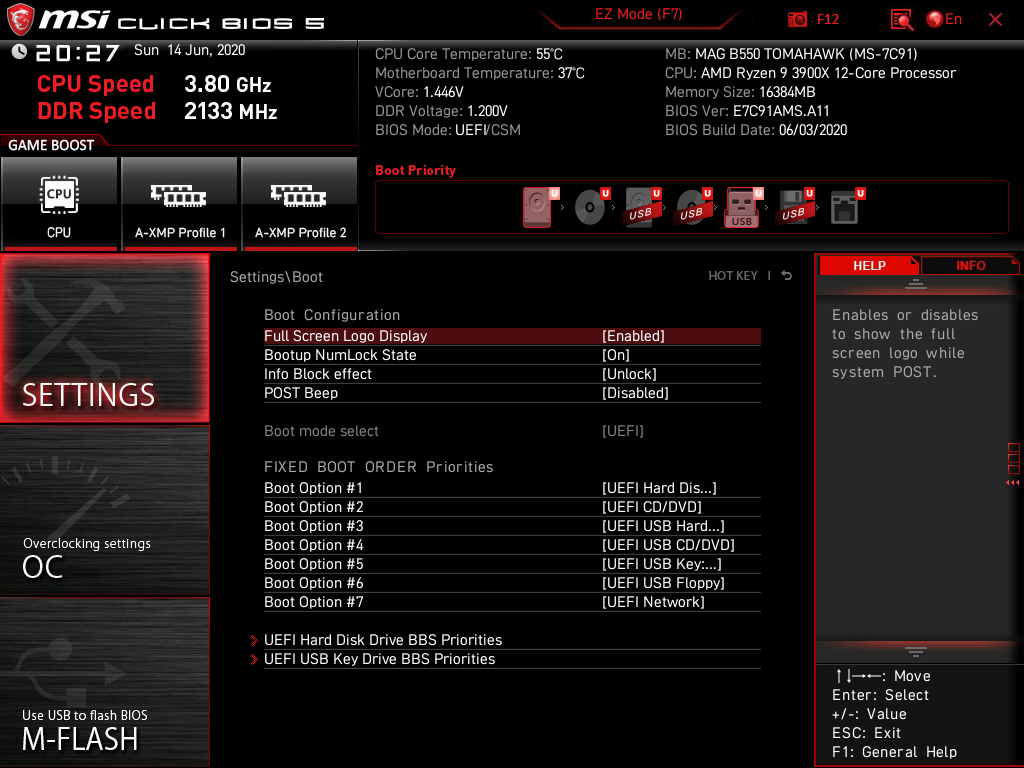Switch to EZ Mode (F7)
This screenshot has height=768, width=1024.
point(638,14)
